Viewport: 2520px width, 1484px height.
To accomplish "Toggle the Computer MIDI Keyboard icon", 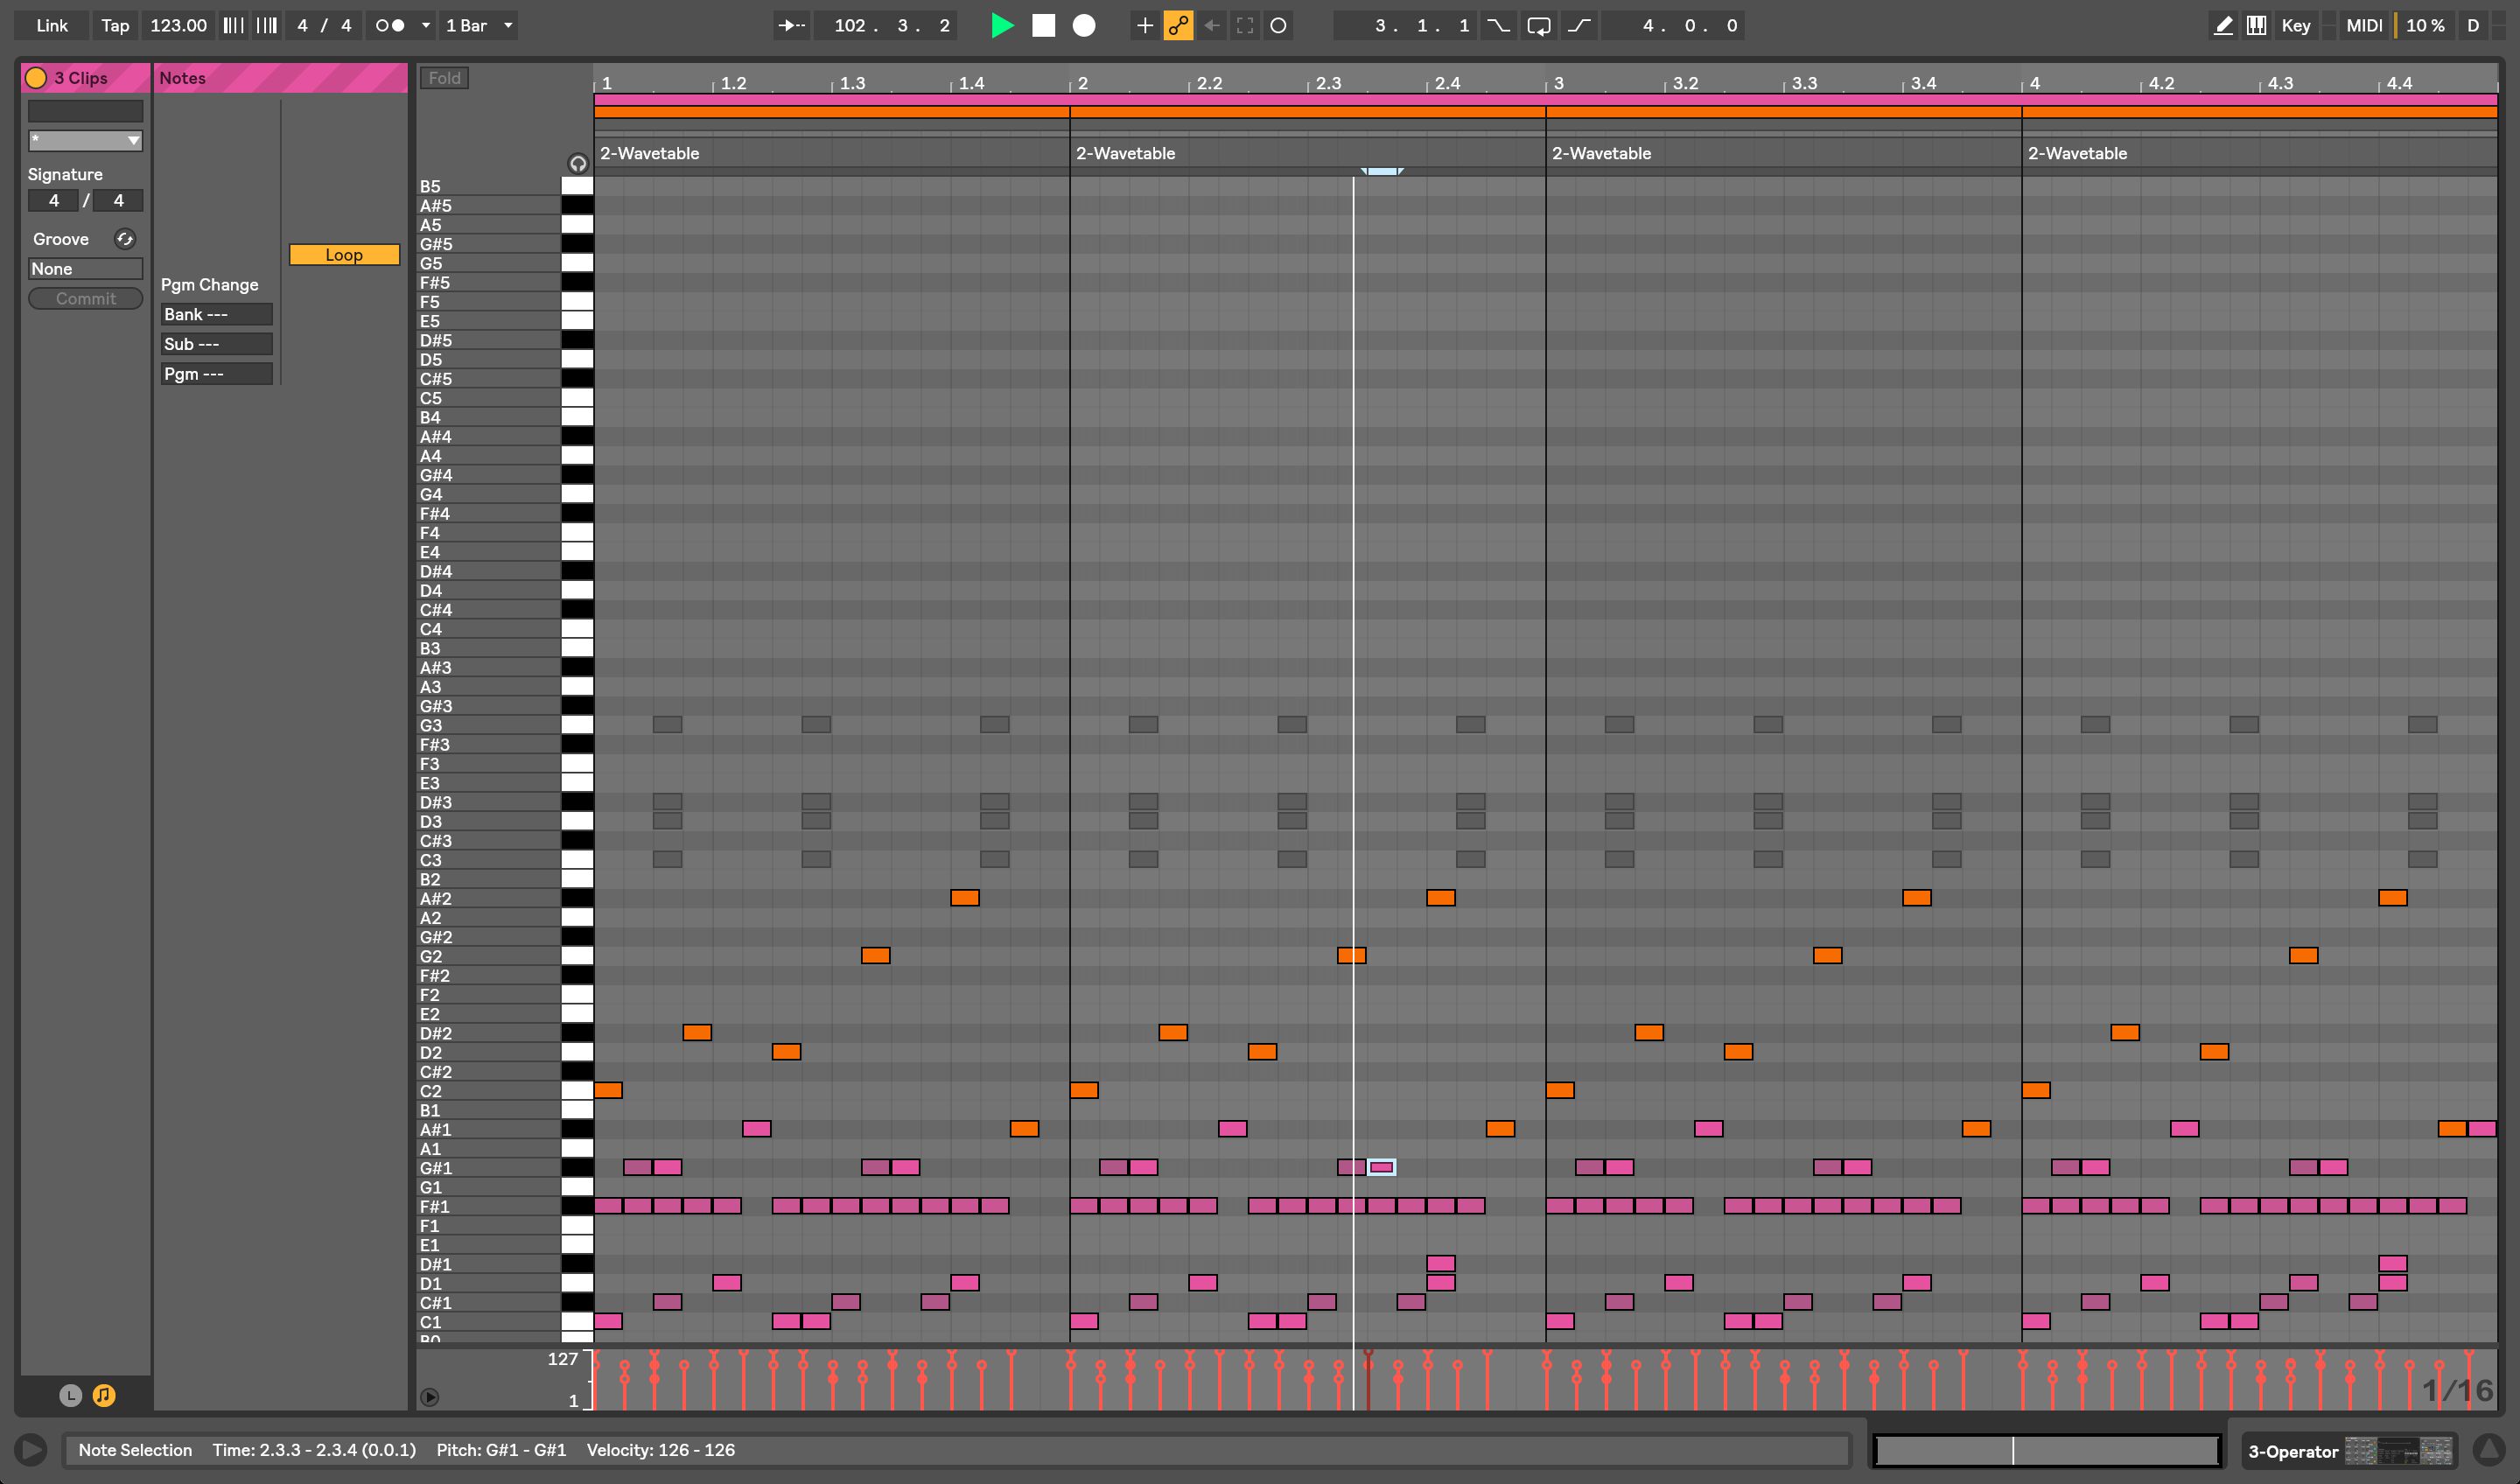I will [x=2256, y=26].
